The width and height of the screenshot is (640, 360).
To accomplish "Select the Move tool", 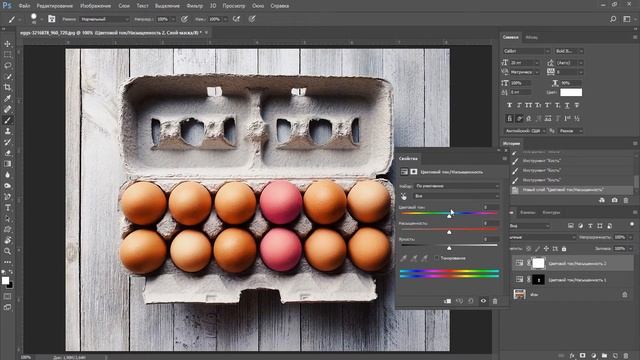I will click(x=7, y=44).
